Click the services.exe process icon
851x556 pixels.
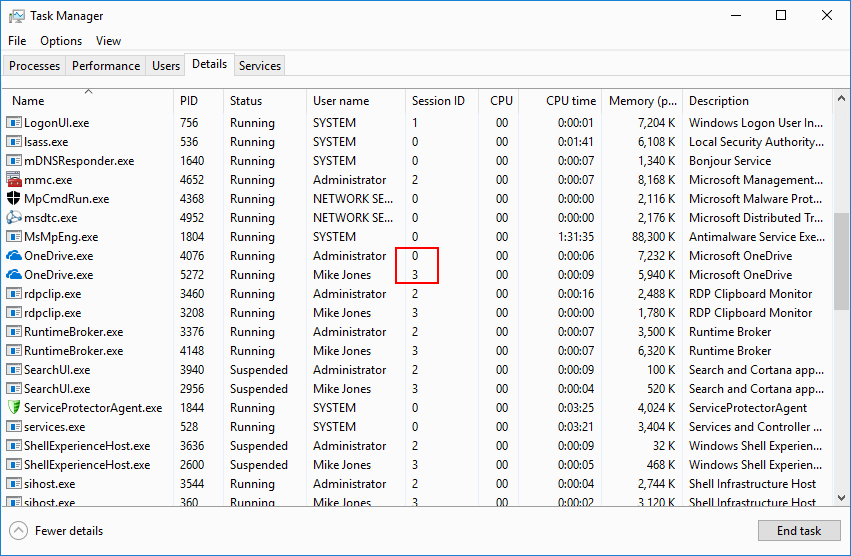(x=14, y=427)
